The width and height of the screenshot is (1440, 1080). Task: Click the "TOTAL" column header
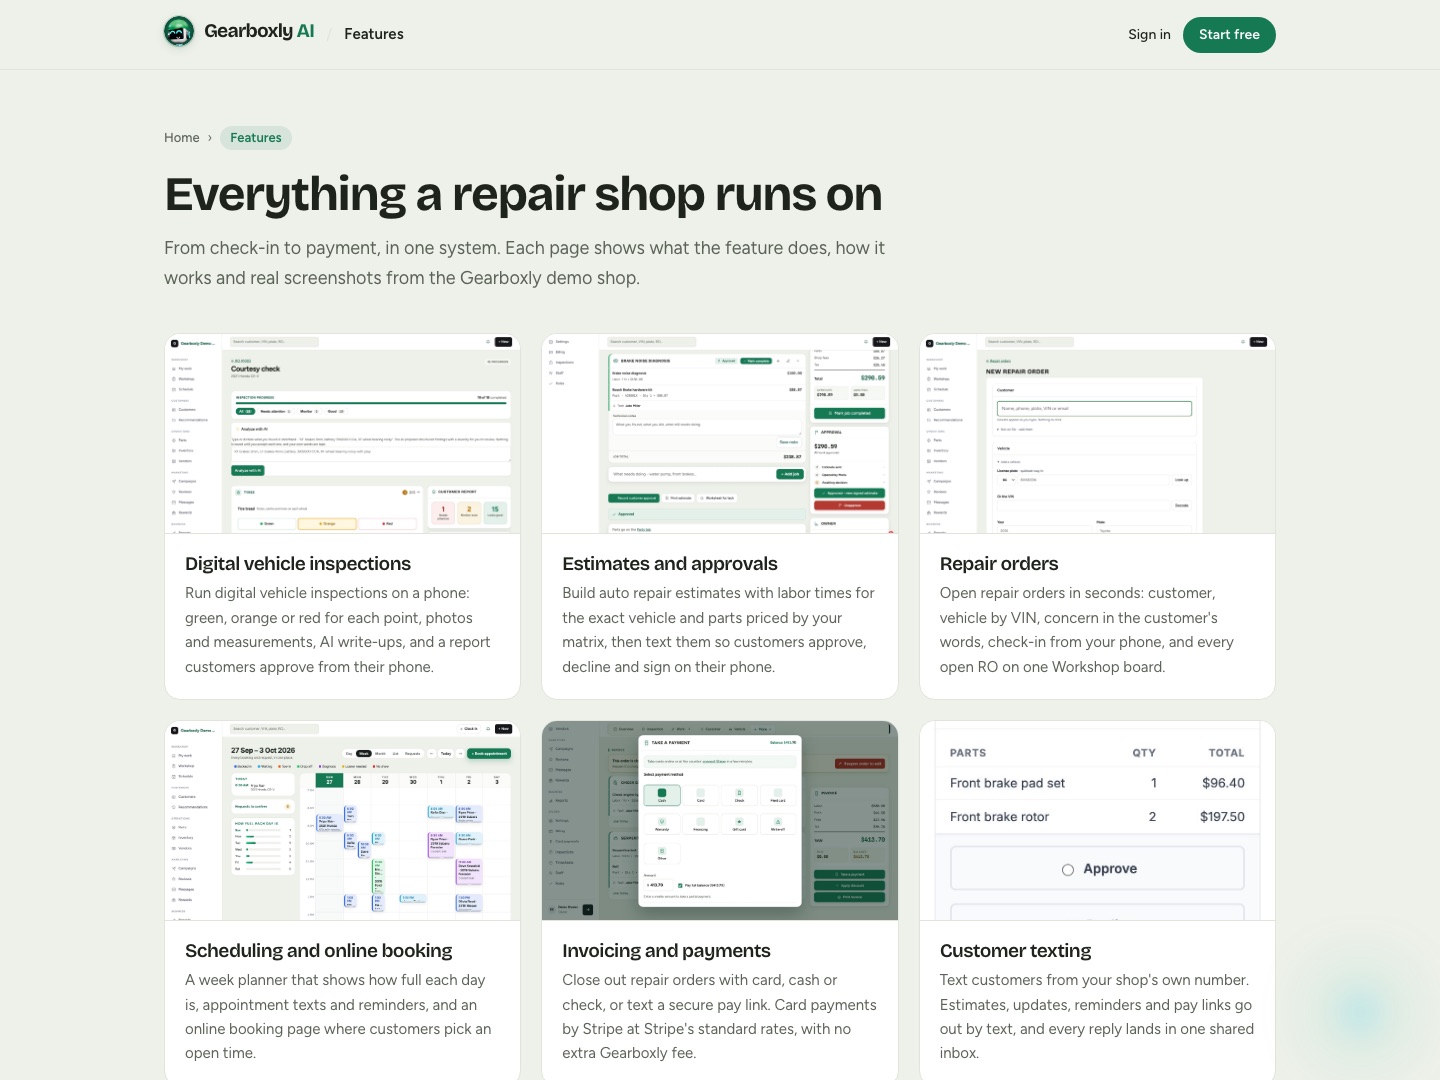1226,753
